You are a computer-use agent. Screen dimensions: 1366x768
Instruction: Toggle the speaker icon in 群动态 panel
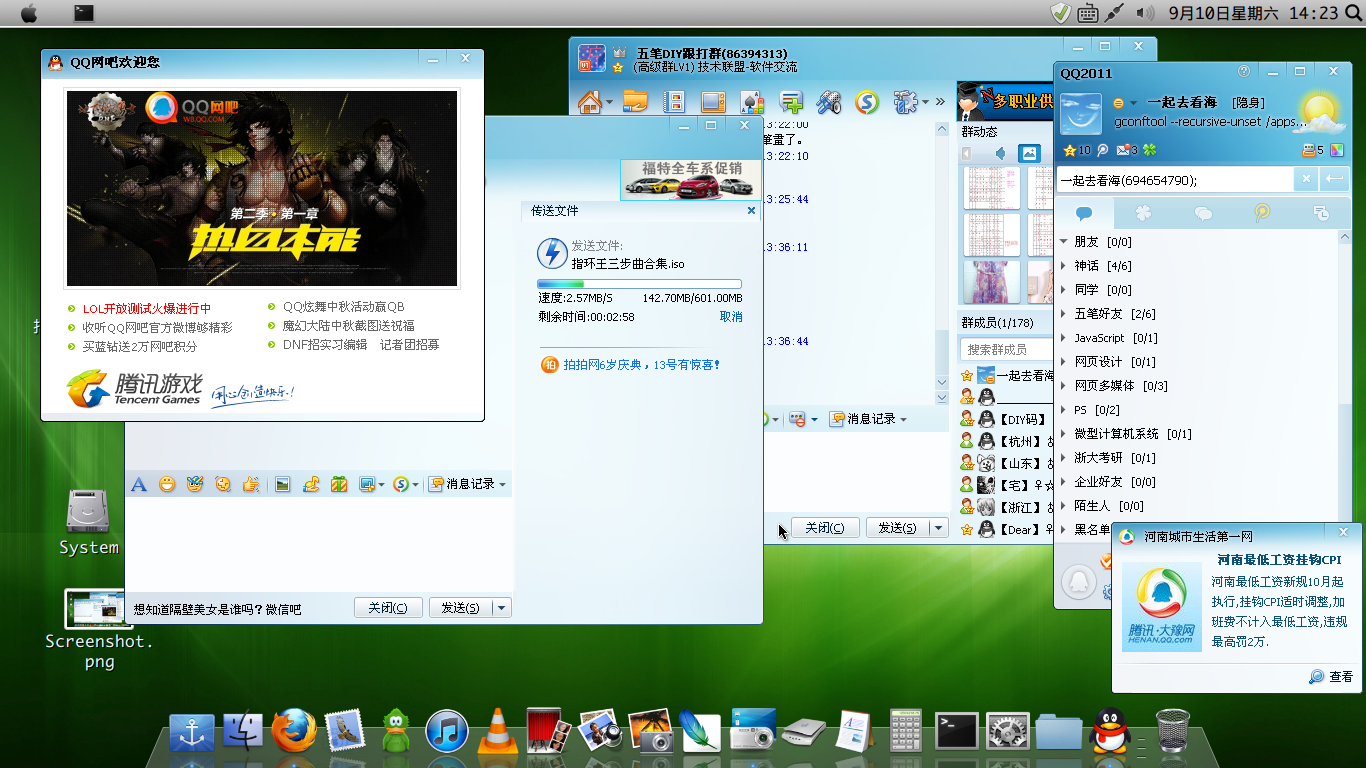point(1000,153)
